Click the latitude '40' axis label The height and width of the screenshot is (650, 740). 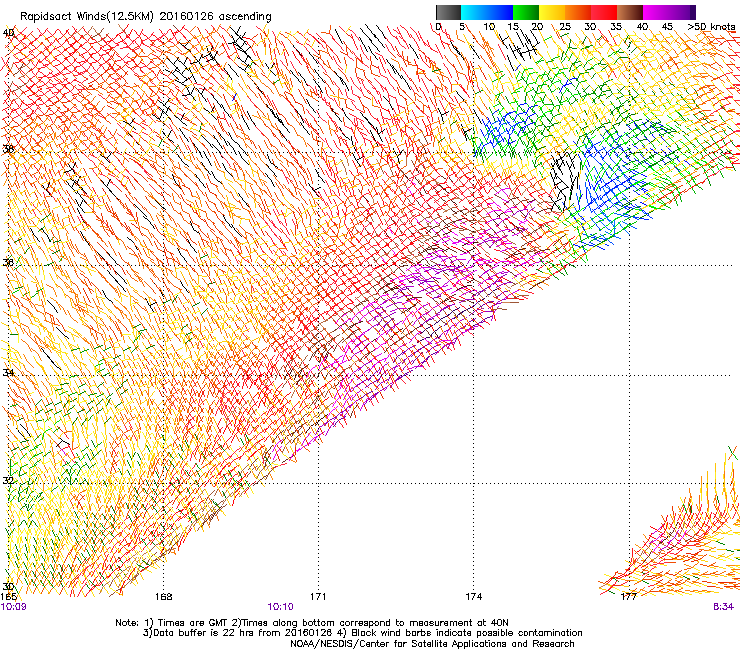(8, 33)
